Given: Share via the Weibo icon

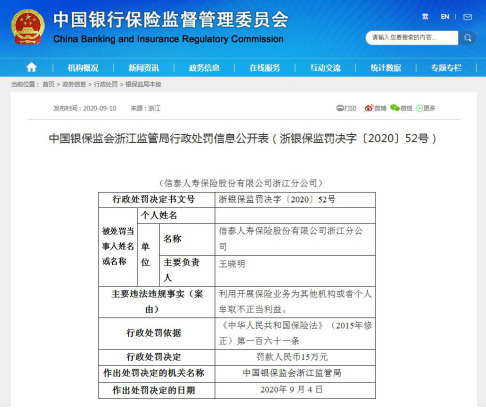Looking at the screenshot, I should click(x=369, y=108).
